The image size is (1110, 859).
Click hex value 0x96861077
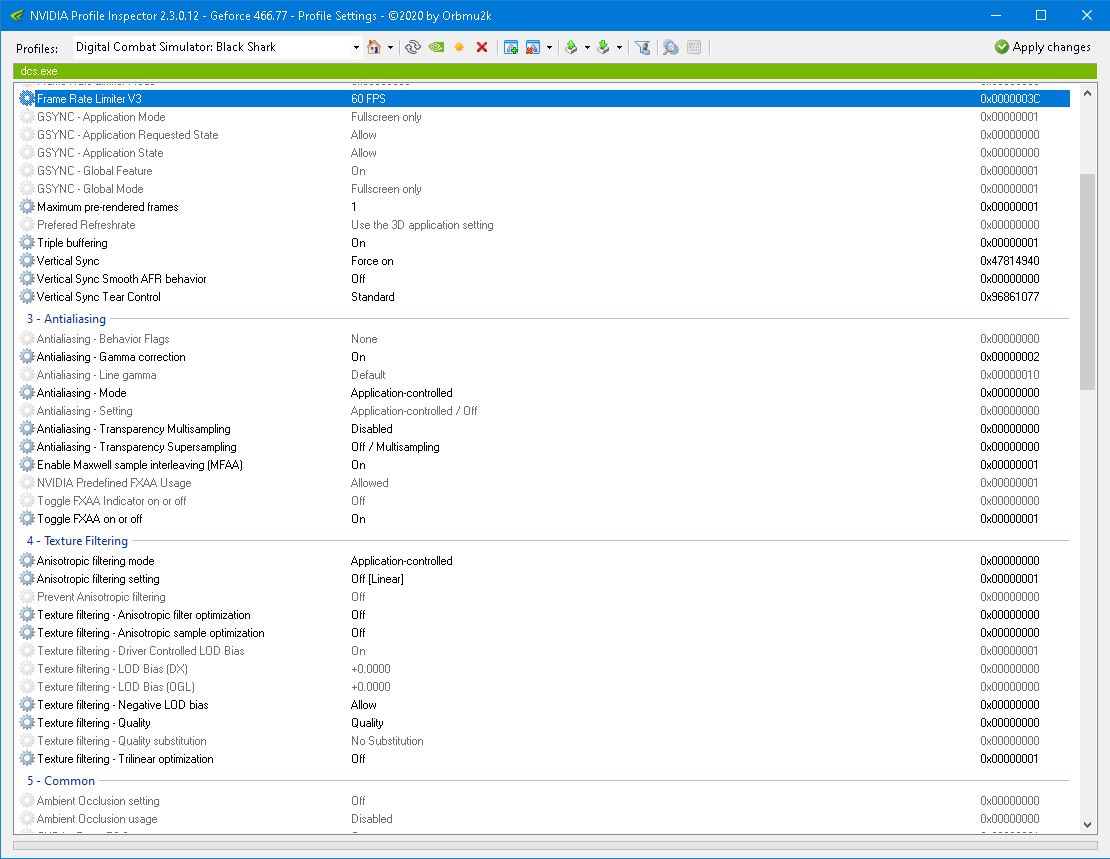point(1009,297)
